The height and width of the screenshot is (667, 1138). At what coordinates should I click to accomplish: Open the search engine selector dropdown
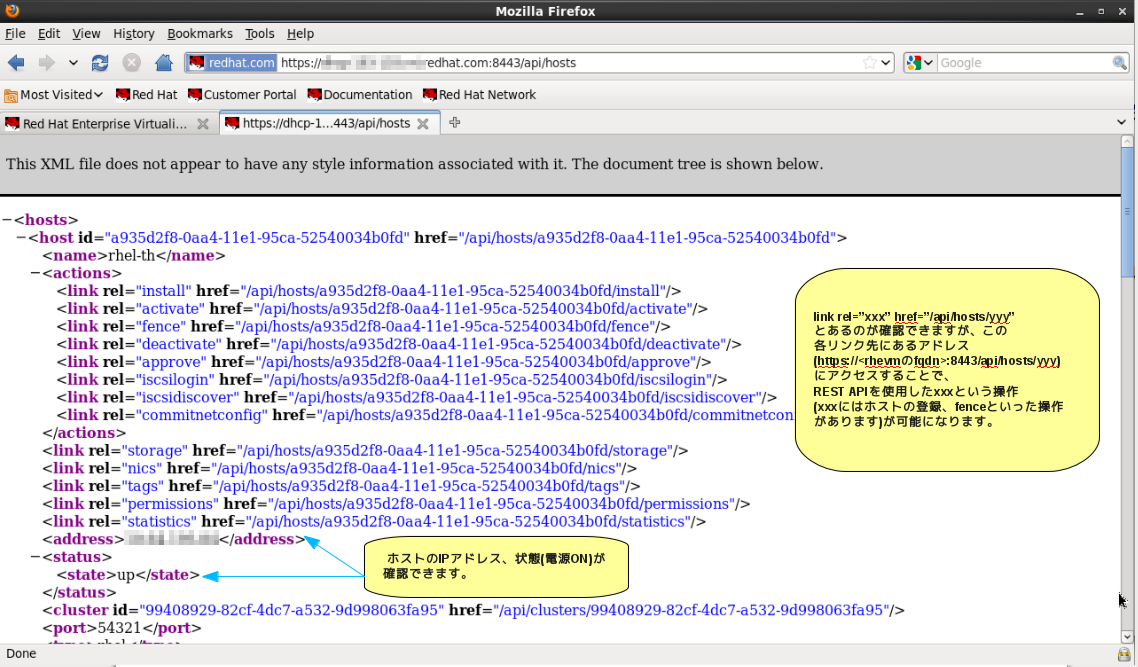(920, 63)
